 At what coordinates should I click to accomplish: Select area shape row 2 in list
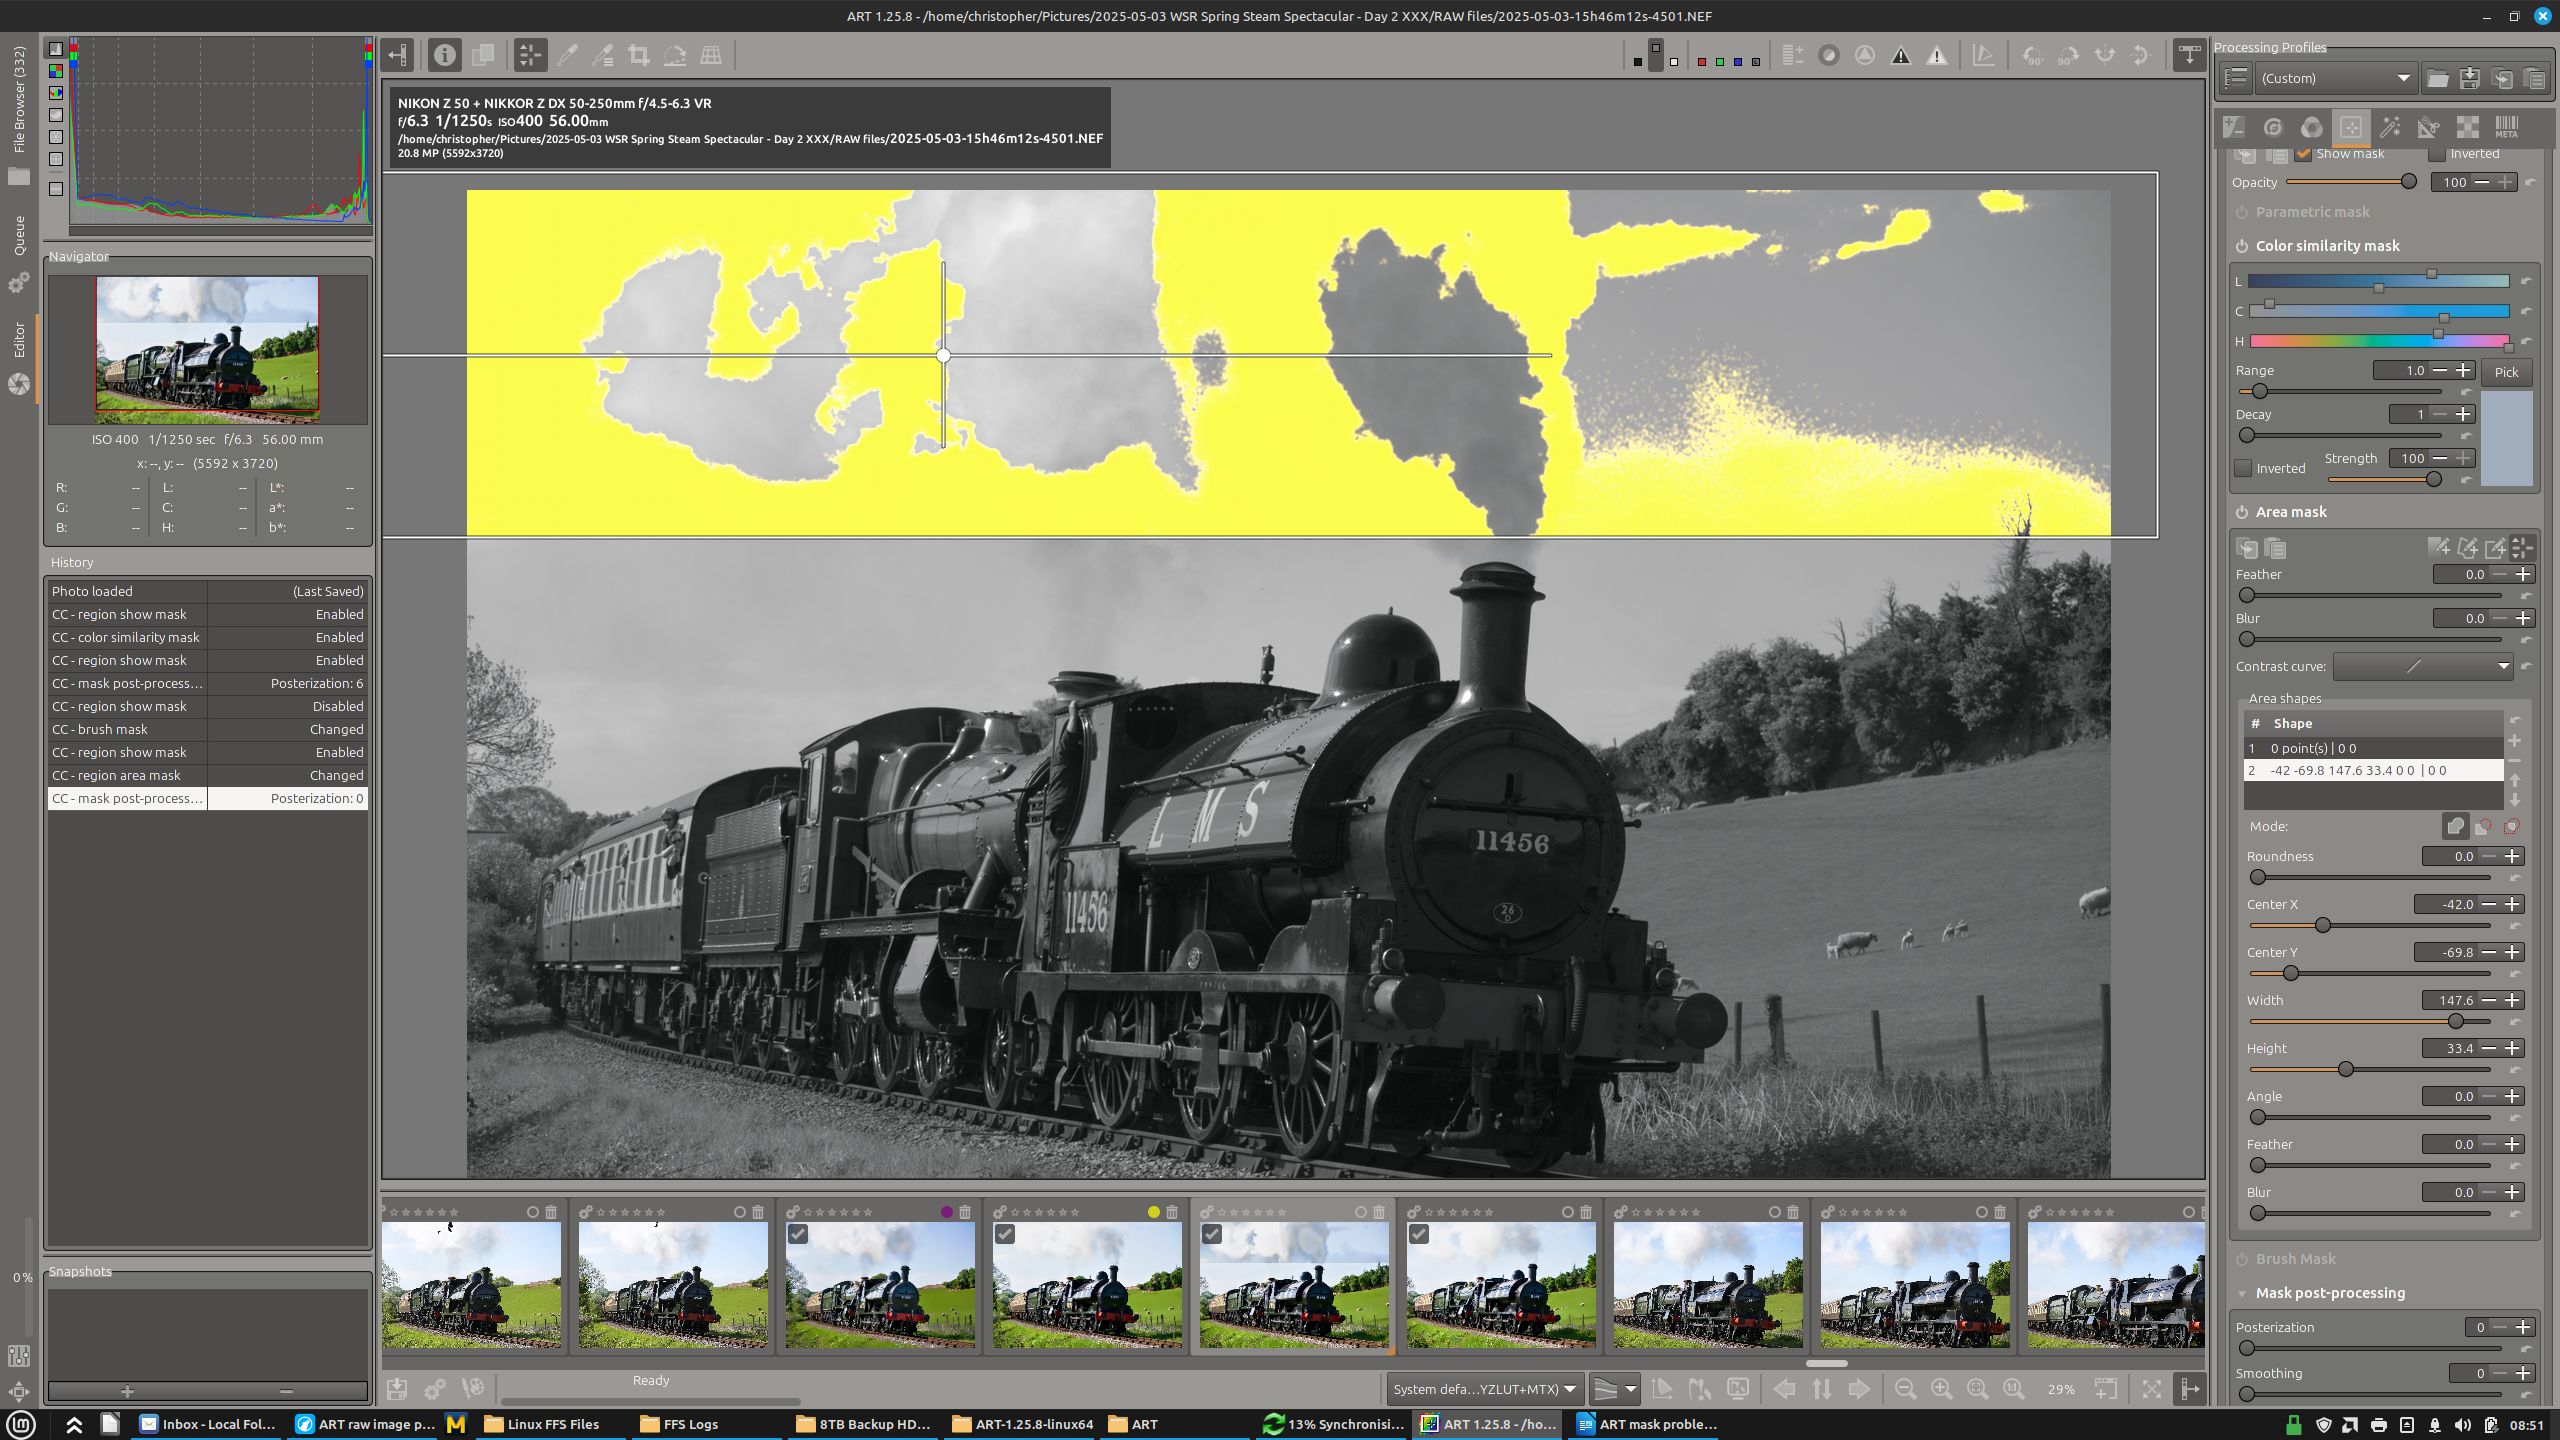click(2373, 770)
